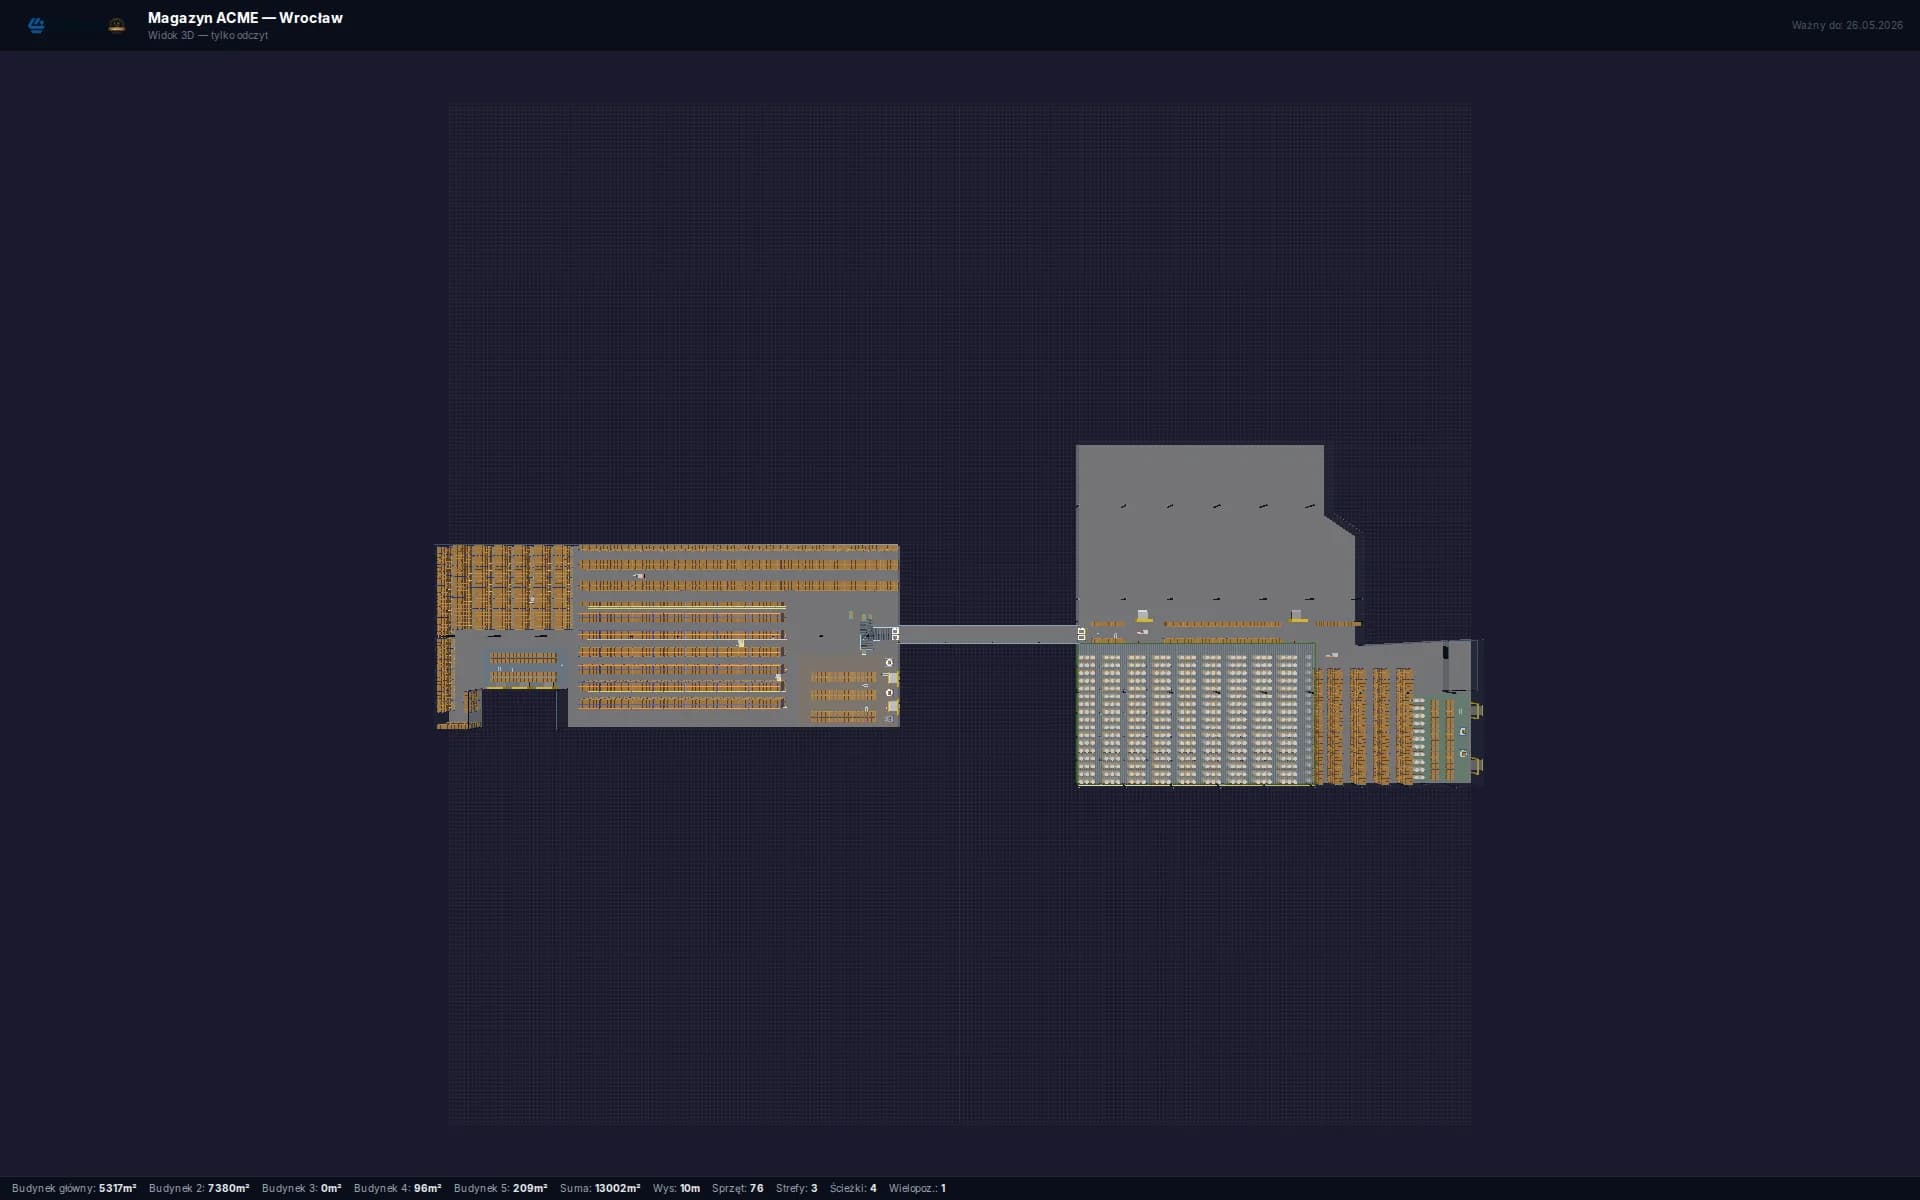
Task: Click the Sprzęt 76 equipment count
Action: [x=737, y=1188]
